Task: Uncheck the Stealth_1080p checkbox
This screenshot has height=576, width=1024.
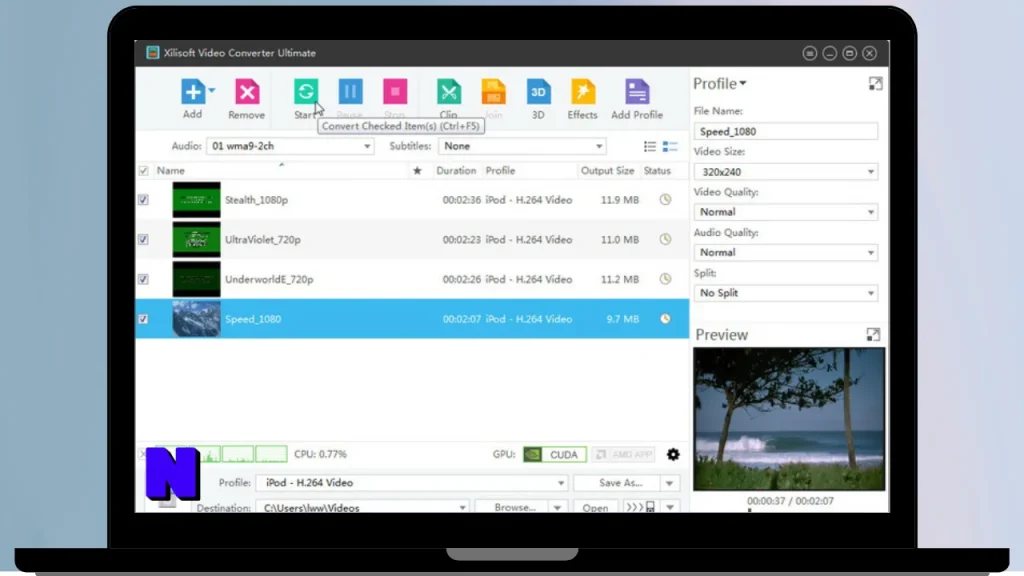Action: 143,200
